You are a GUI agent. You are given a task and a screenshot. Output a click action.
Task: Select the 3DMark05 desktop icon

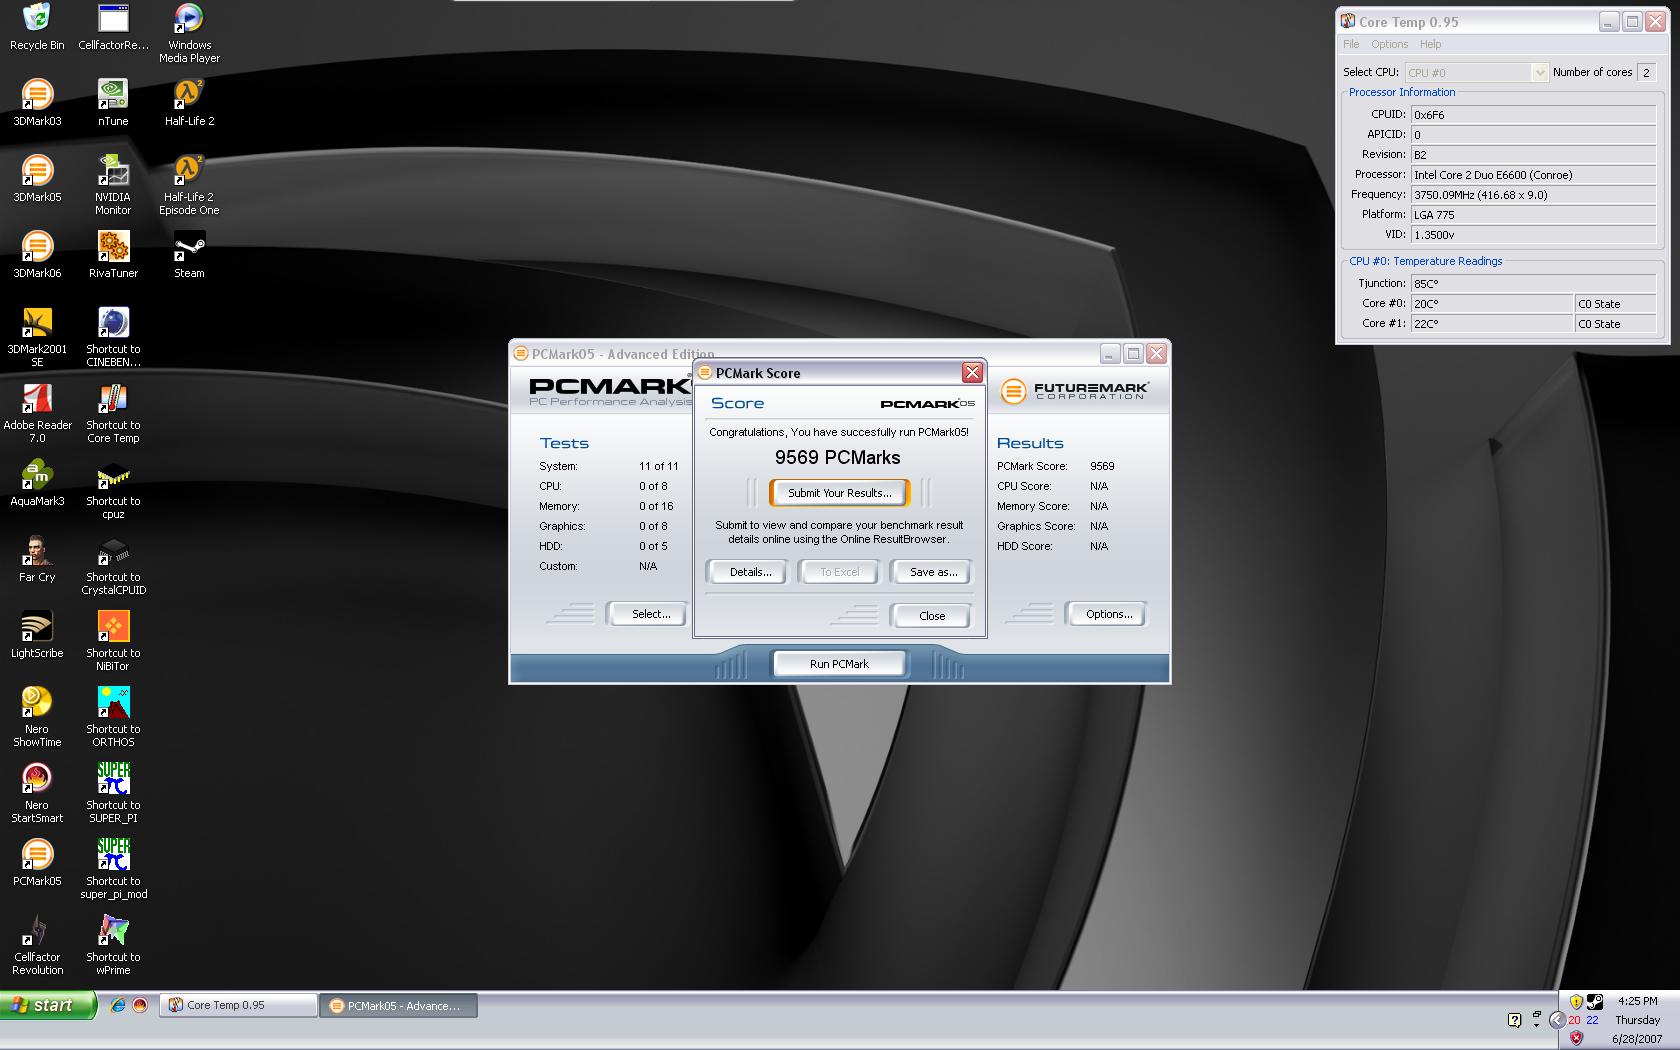click(37, 178)
